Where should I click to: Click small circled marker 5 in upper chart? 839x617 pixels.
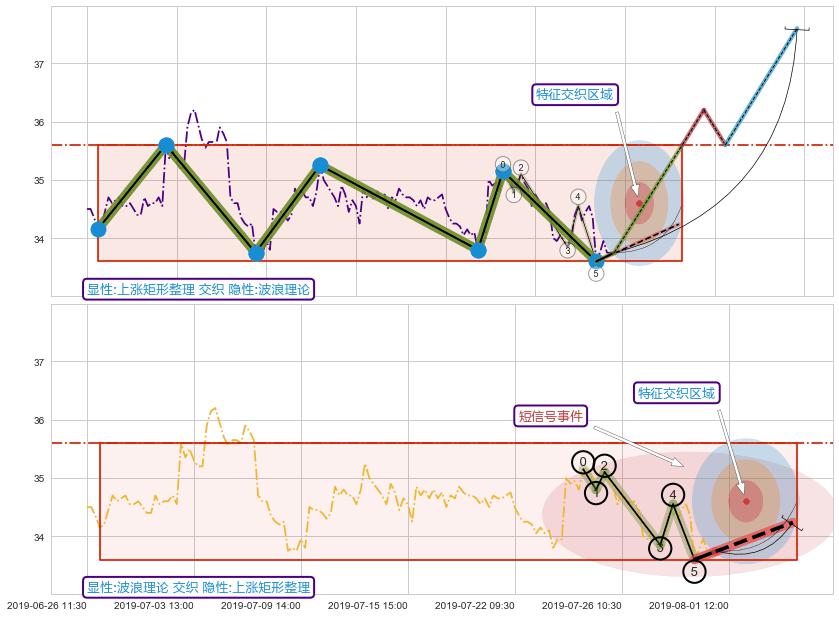[596, 273]
